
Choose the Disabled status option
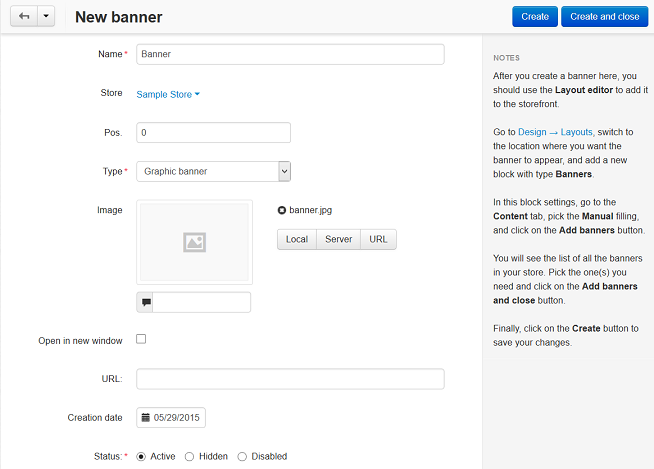(x=242, y=456)
